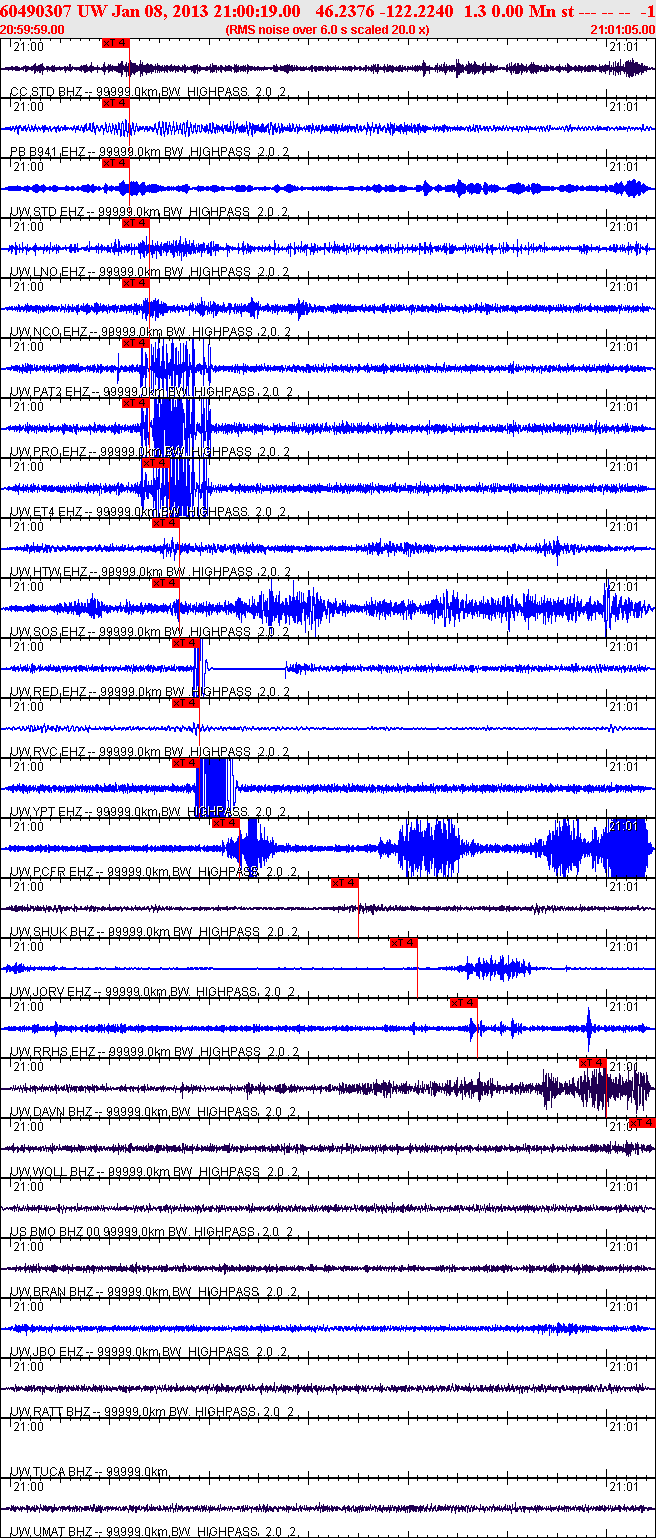Screen dimensions: 656x1538
Task: Select the red pick marker on UW.DAVN trace
Action: [x=593, y=1063]
